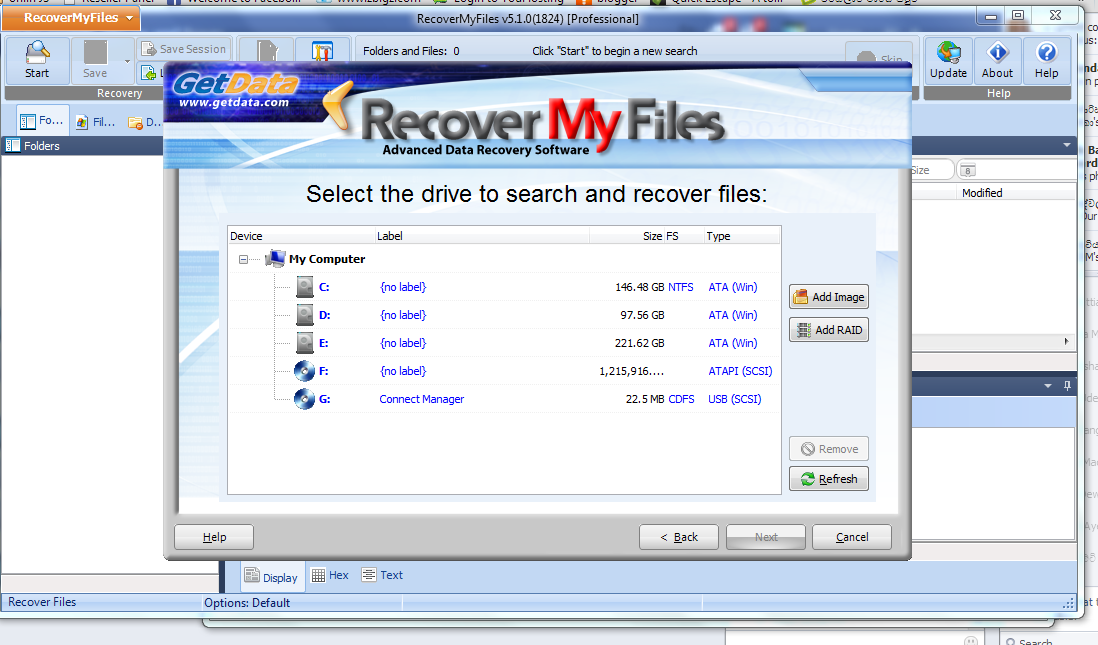The width and height of the screenshot is (1098, 645).
Task: Click the Back button
Action: pyautogui.click(x=678, y=537)
